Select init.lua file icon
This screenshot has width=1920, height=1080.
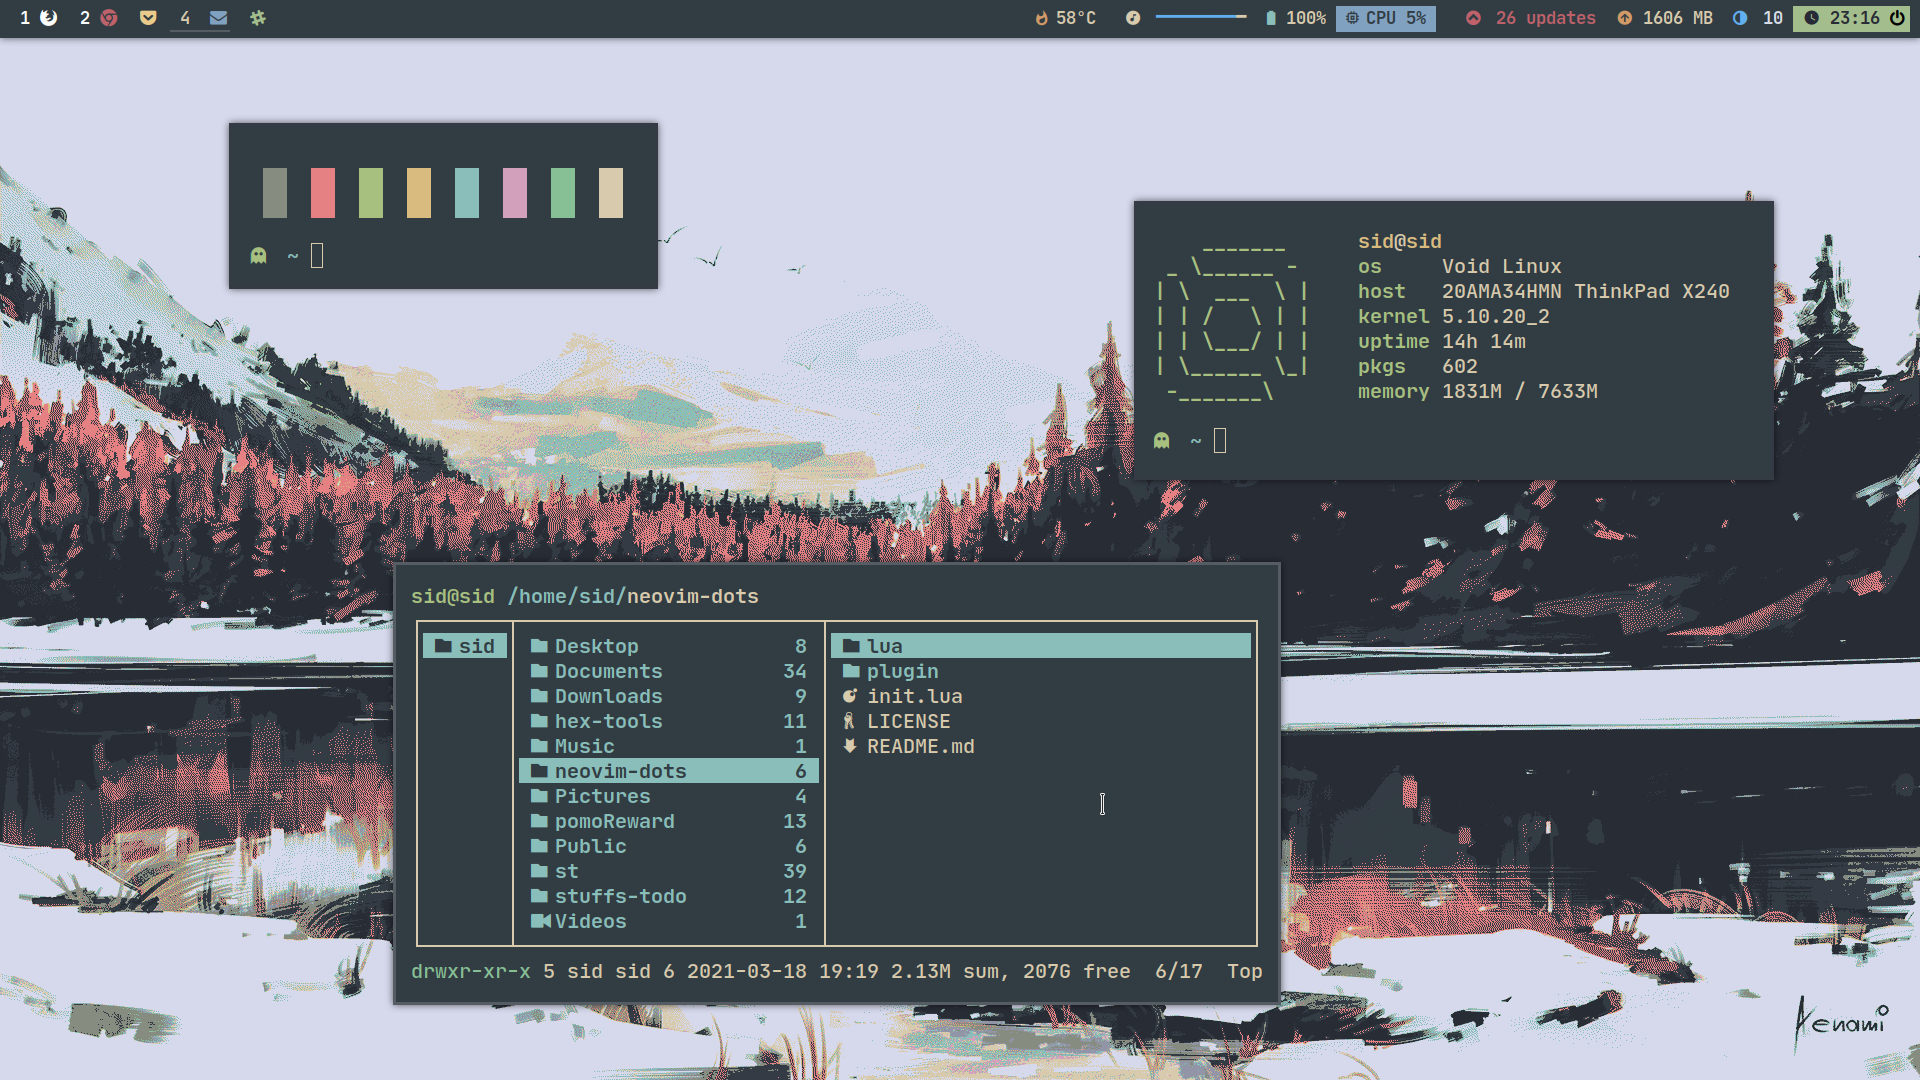pos(850,696)
